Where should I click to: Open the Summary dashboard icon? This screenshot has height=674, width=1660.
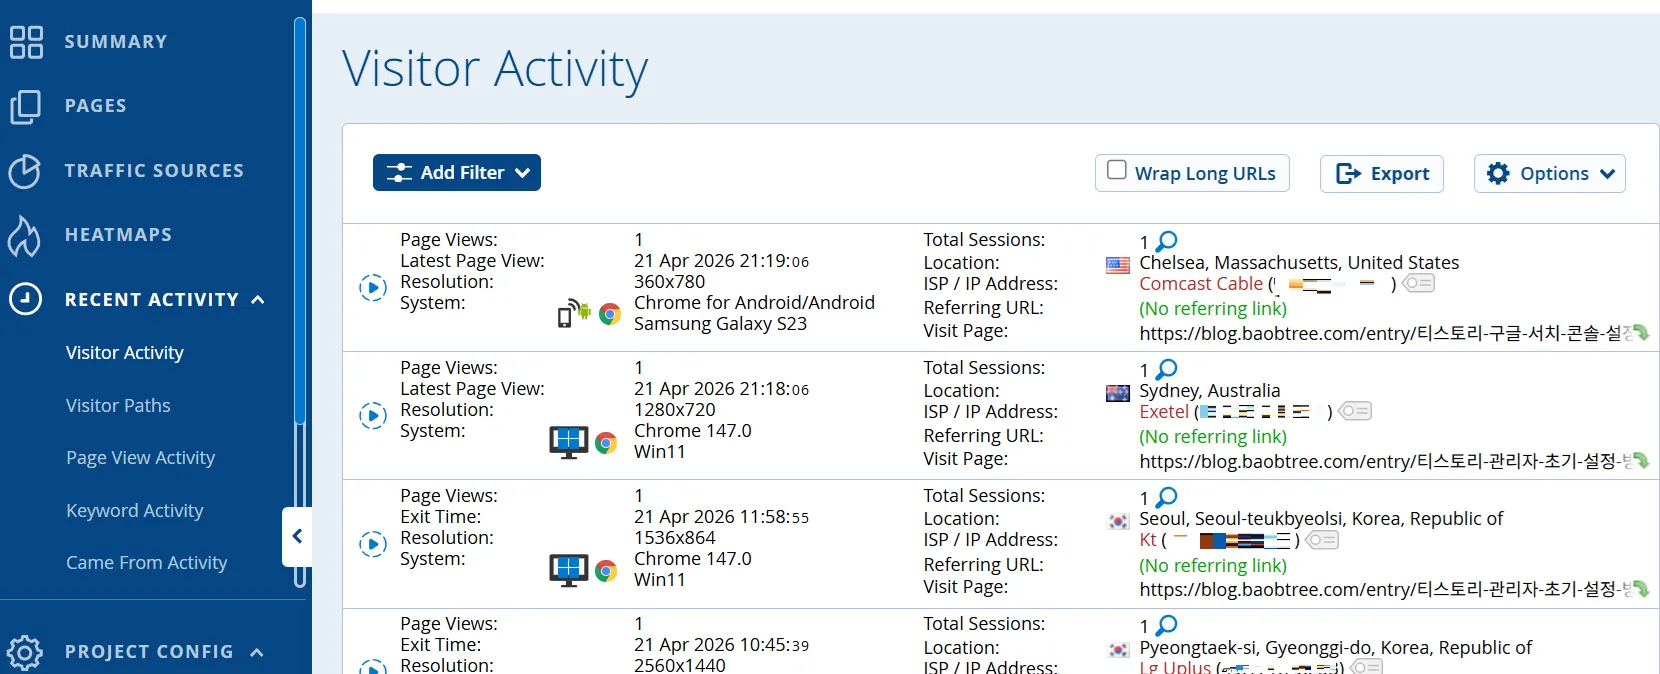(x=26, y=42)
